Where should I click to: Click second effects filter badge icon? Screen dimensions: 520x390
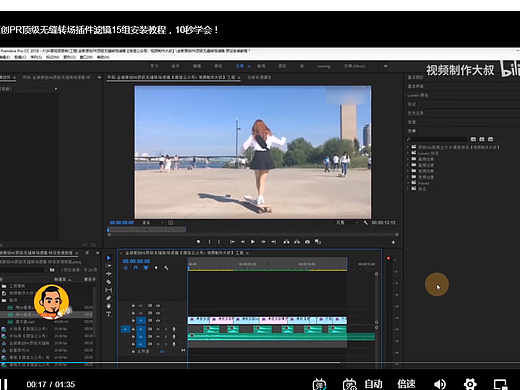pos(482,139)
